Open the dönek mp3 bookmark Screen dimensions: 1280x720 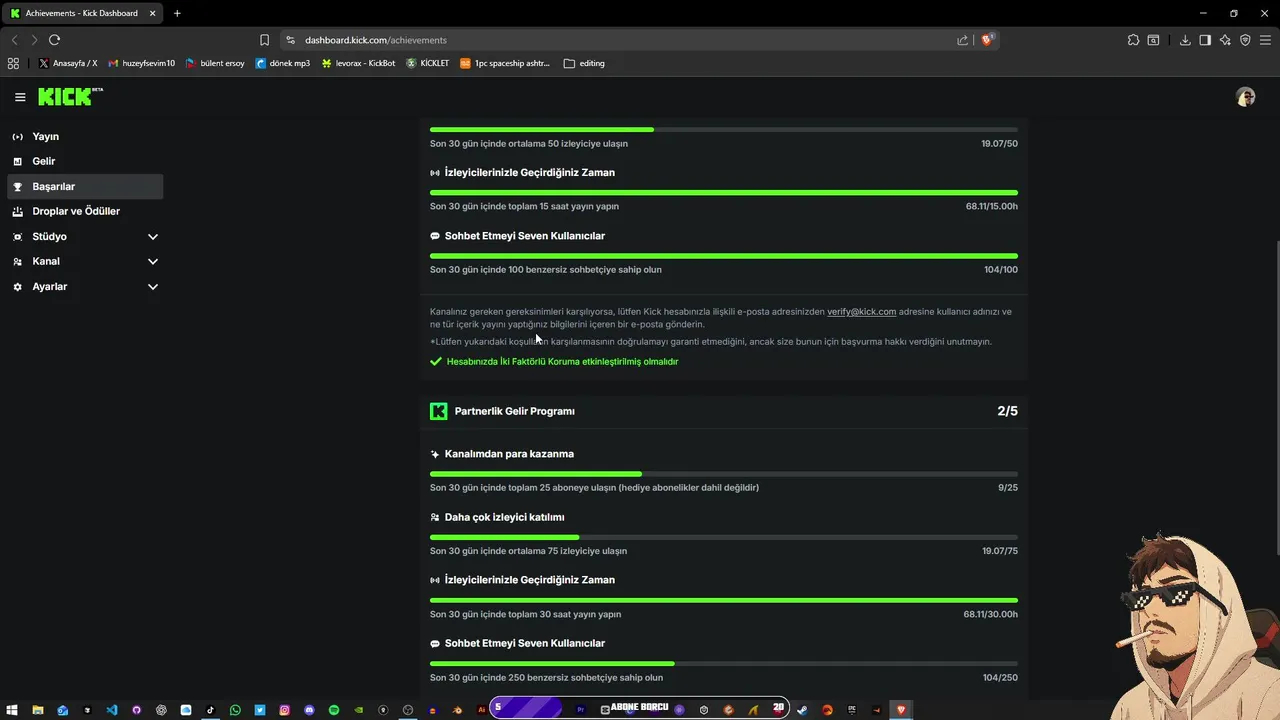pos(283,63)
